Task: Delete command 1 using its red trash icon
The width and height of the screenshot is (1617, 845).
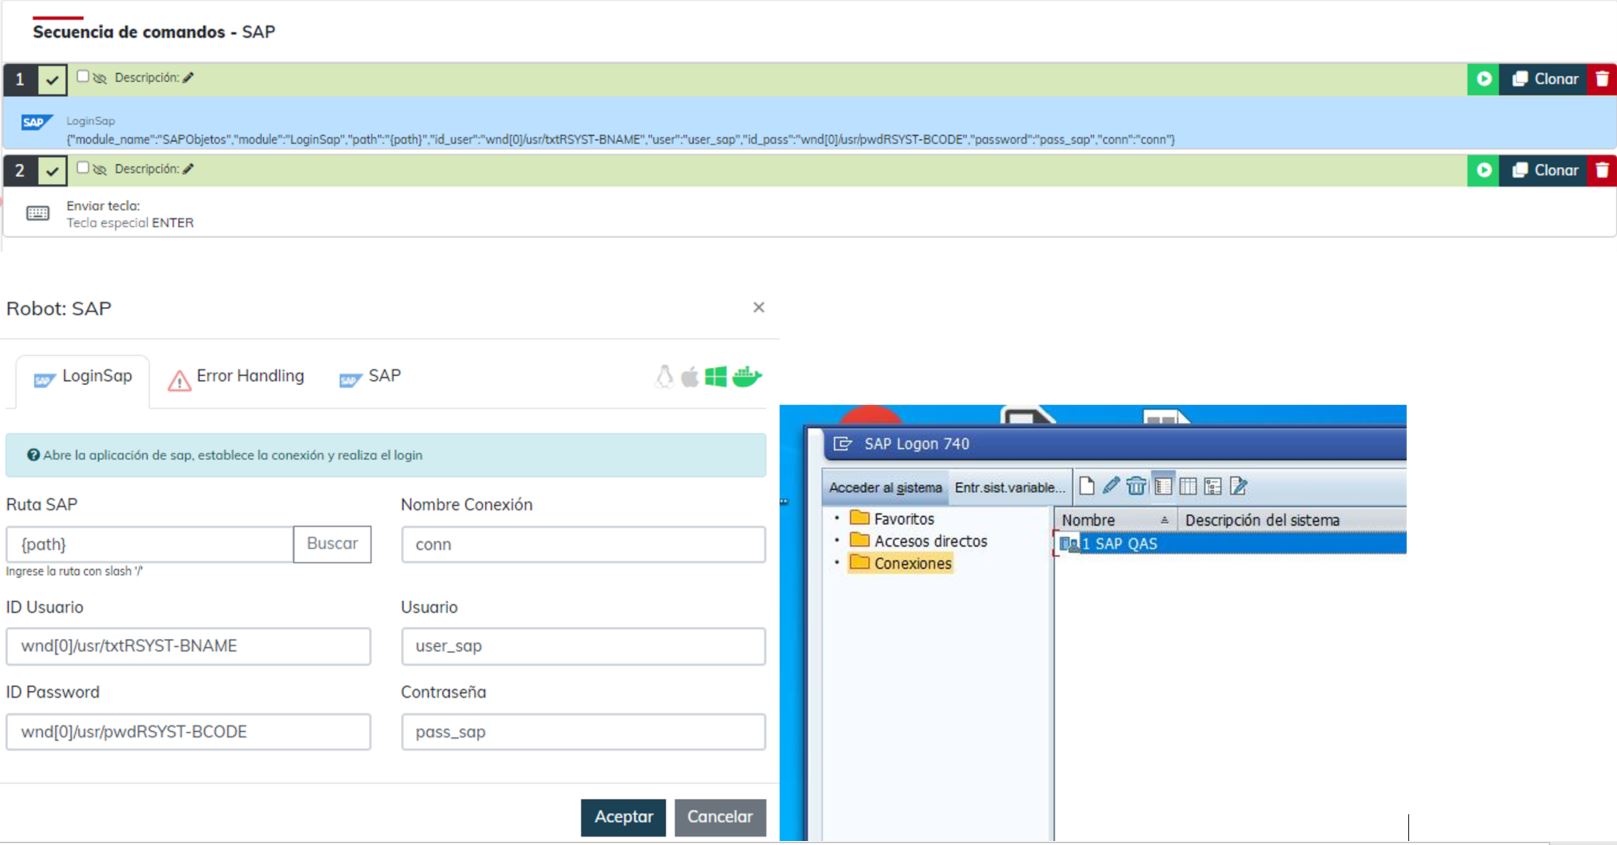Action: (1602, 79)
